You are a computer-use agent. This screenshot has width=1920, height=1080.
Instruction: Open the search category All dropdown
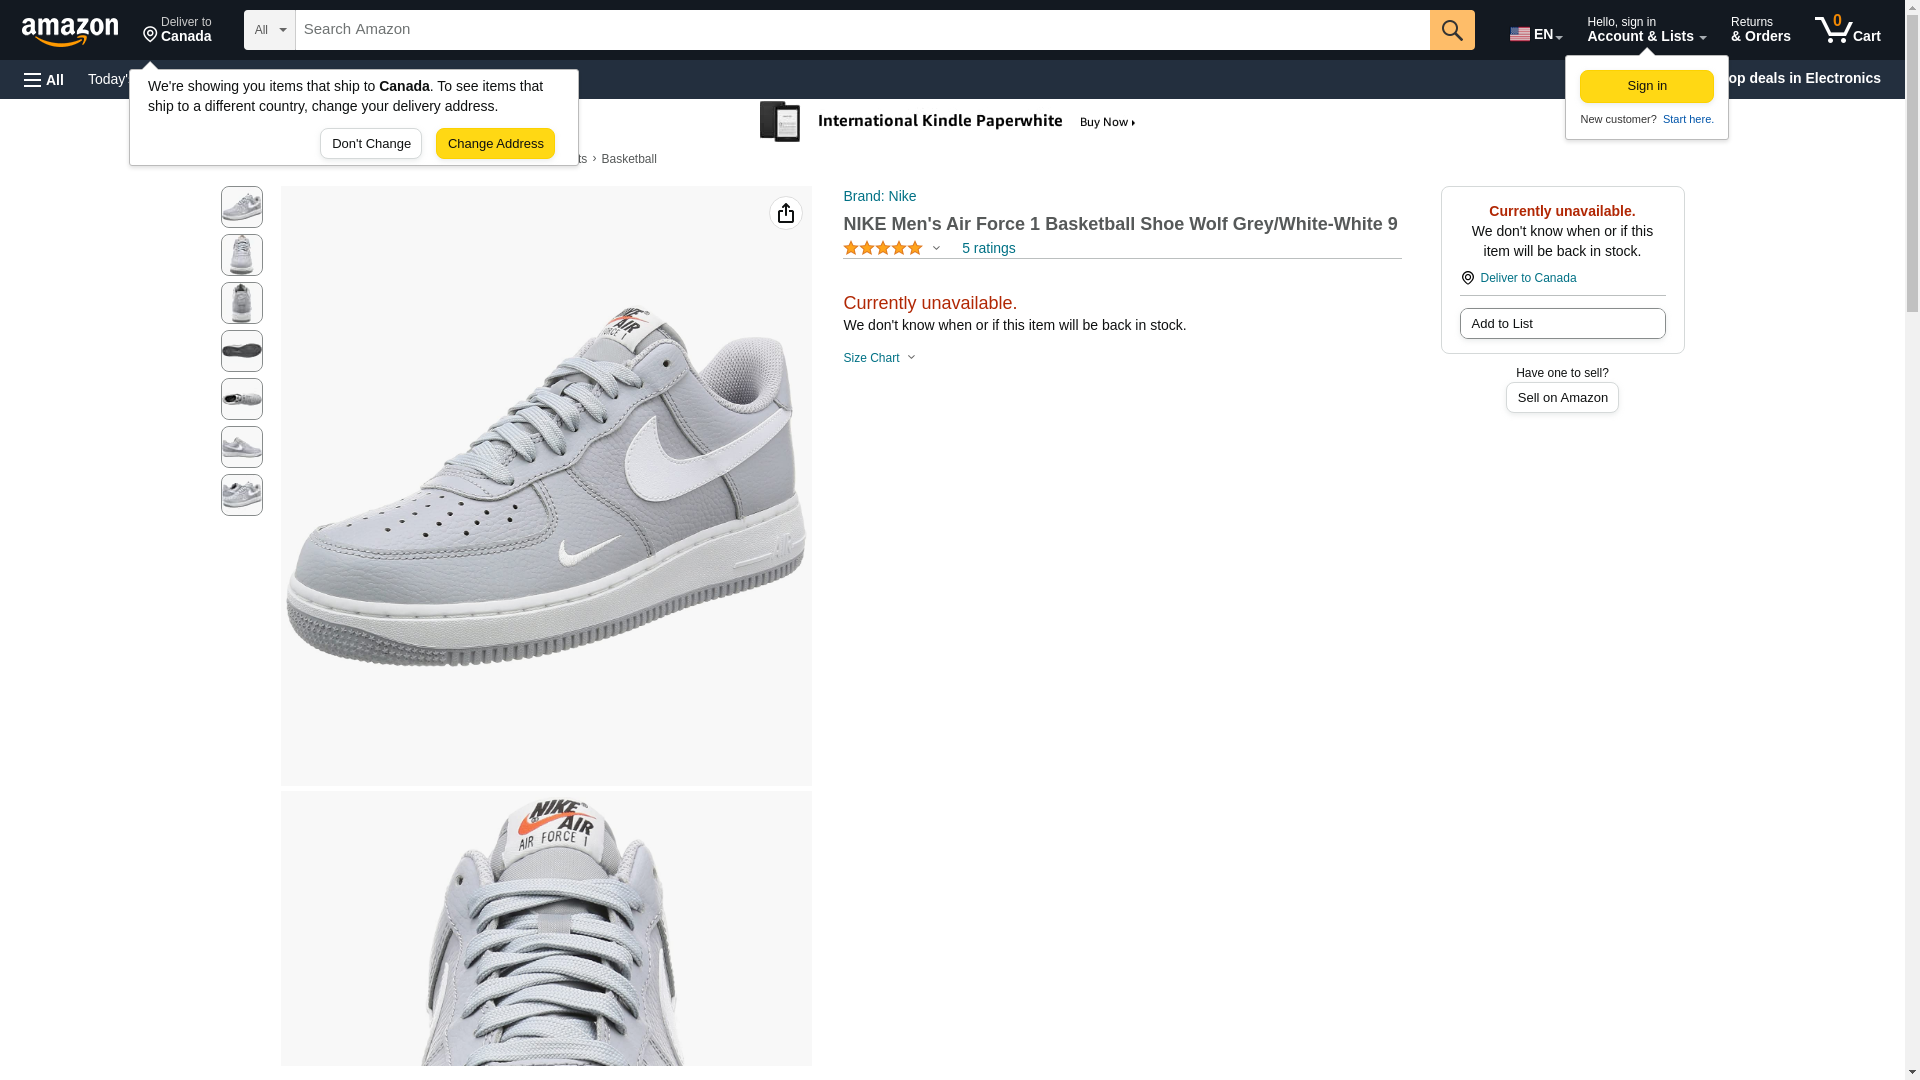coord(269,30)
